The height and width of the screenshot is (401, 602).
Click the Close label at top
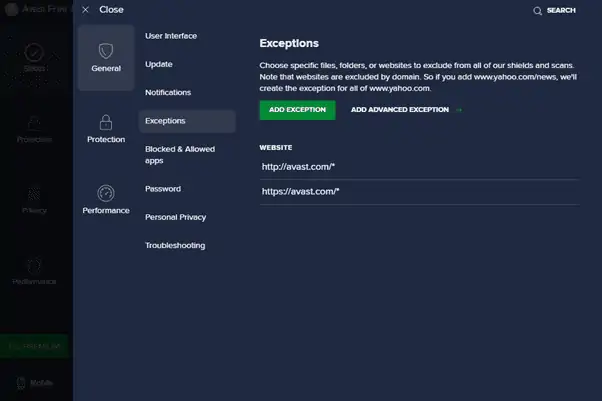coord(111,10)
